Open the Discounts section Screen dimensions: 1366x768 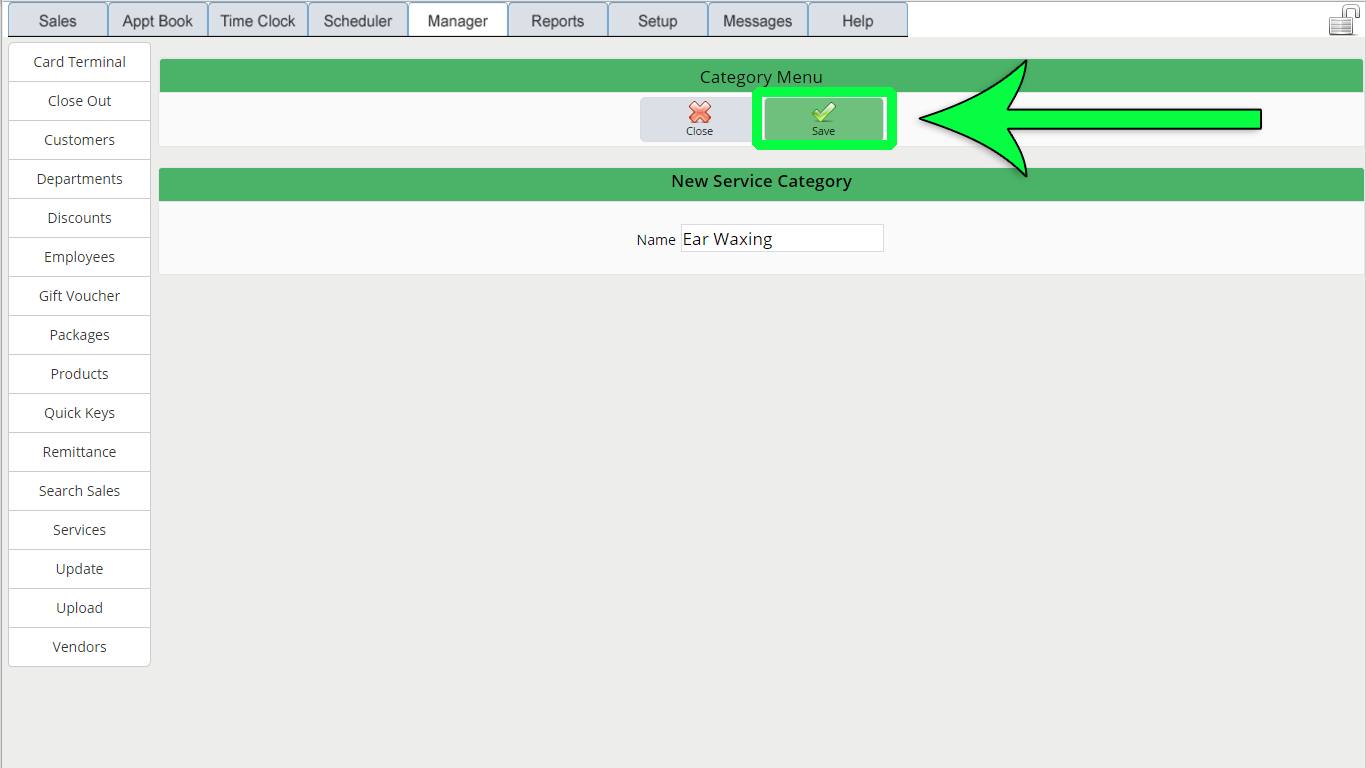click(x=79, y=218)
